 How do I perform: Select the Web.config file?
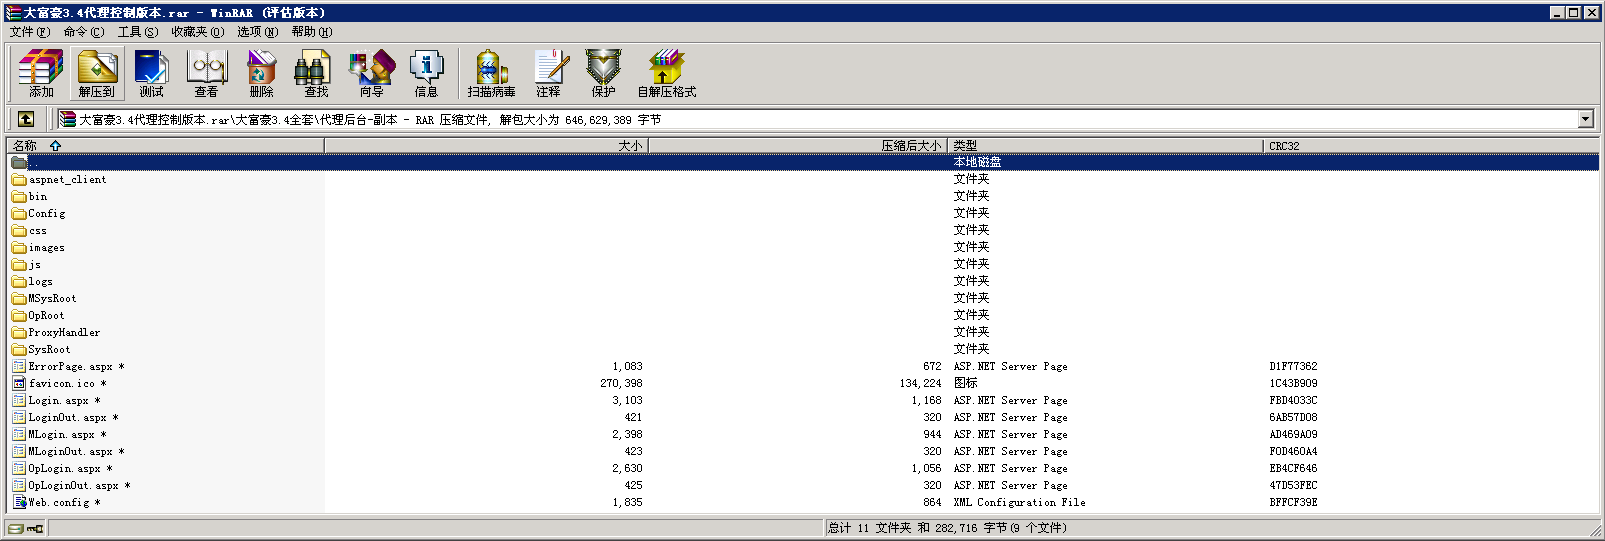(x=58, y=502)
